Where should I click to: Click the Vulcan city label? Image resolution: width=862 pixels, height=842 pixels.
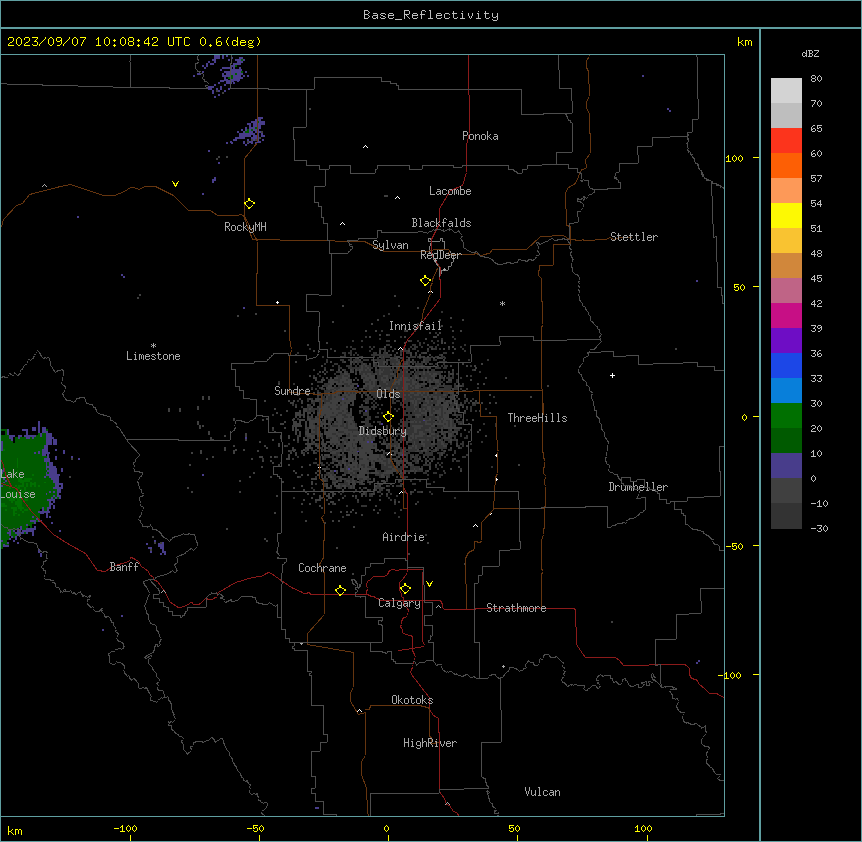(x=543, y=792)
